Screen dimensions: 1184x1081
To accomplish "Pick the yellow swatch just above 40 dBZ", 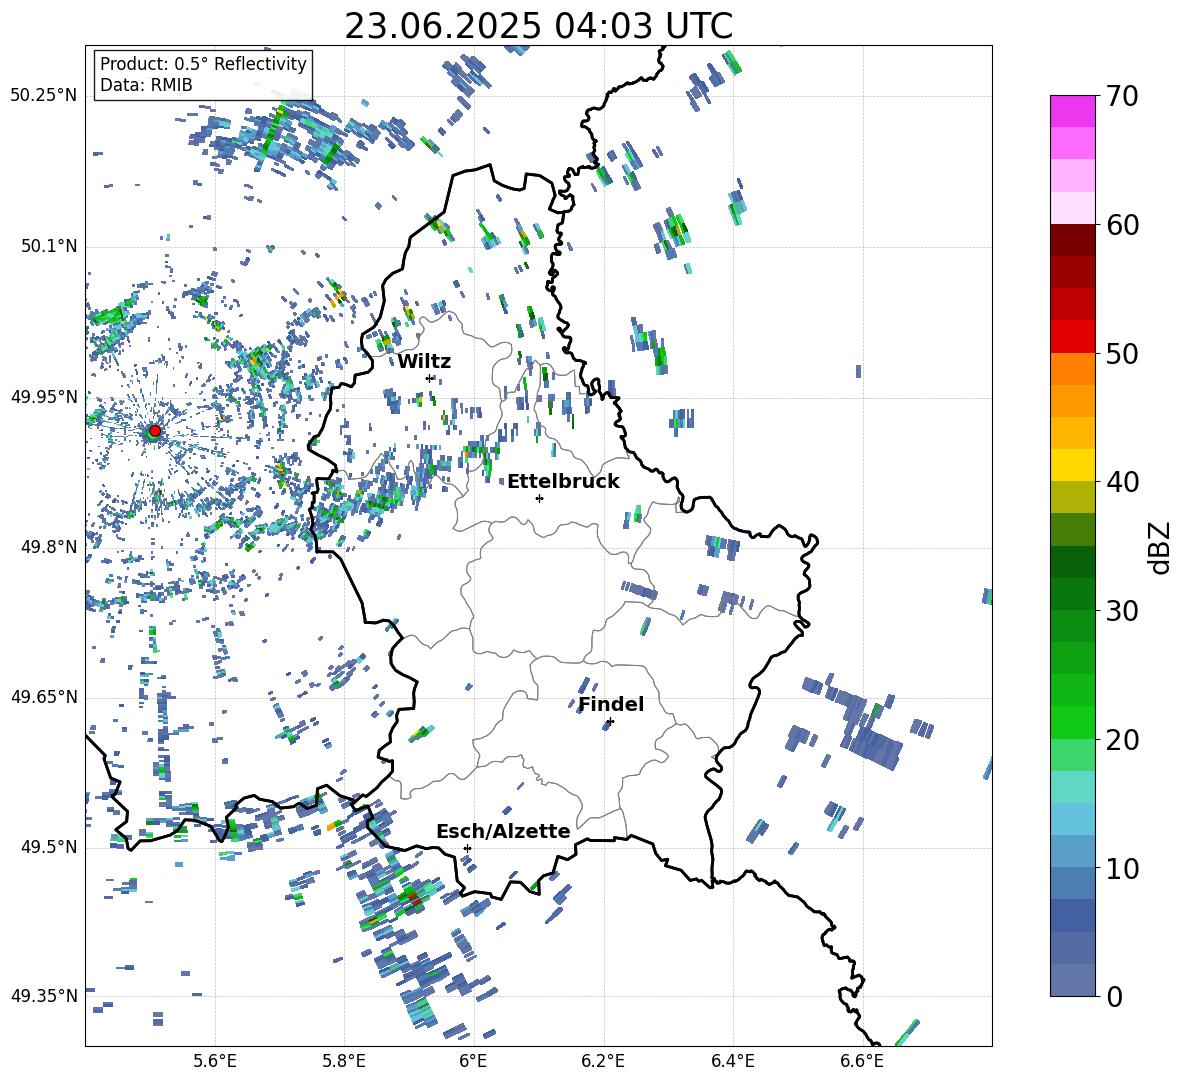I will (x=1072, y=465).
